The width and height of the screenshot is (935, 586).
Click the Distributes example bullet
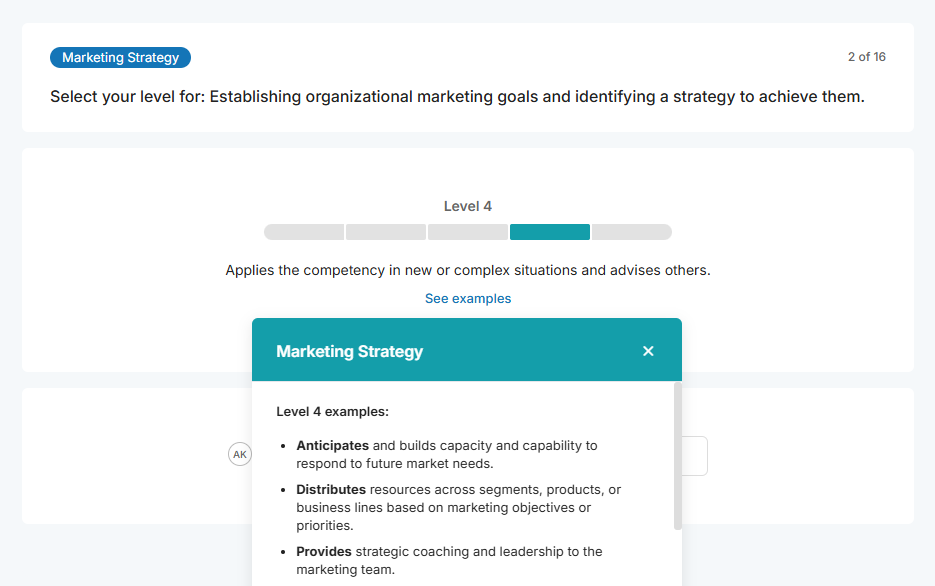pyautogui.click(x=458, y=507)
